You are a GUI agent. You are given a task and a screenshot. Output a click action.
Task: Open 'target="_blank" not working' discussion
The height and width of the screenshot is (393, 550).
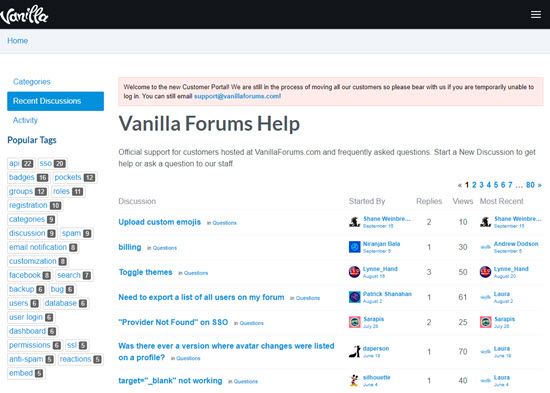click(170, 381)
